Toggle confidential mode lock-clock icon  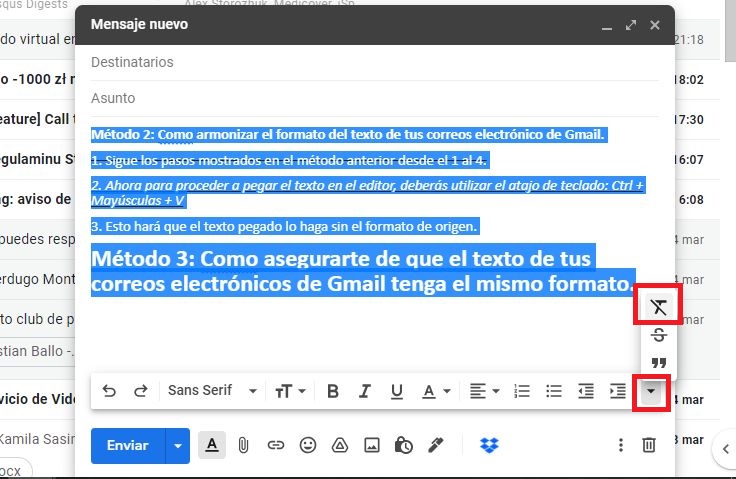[404, 445]
